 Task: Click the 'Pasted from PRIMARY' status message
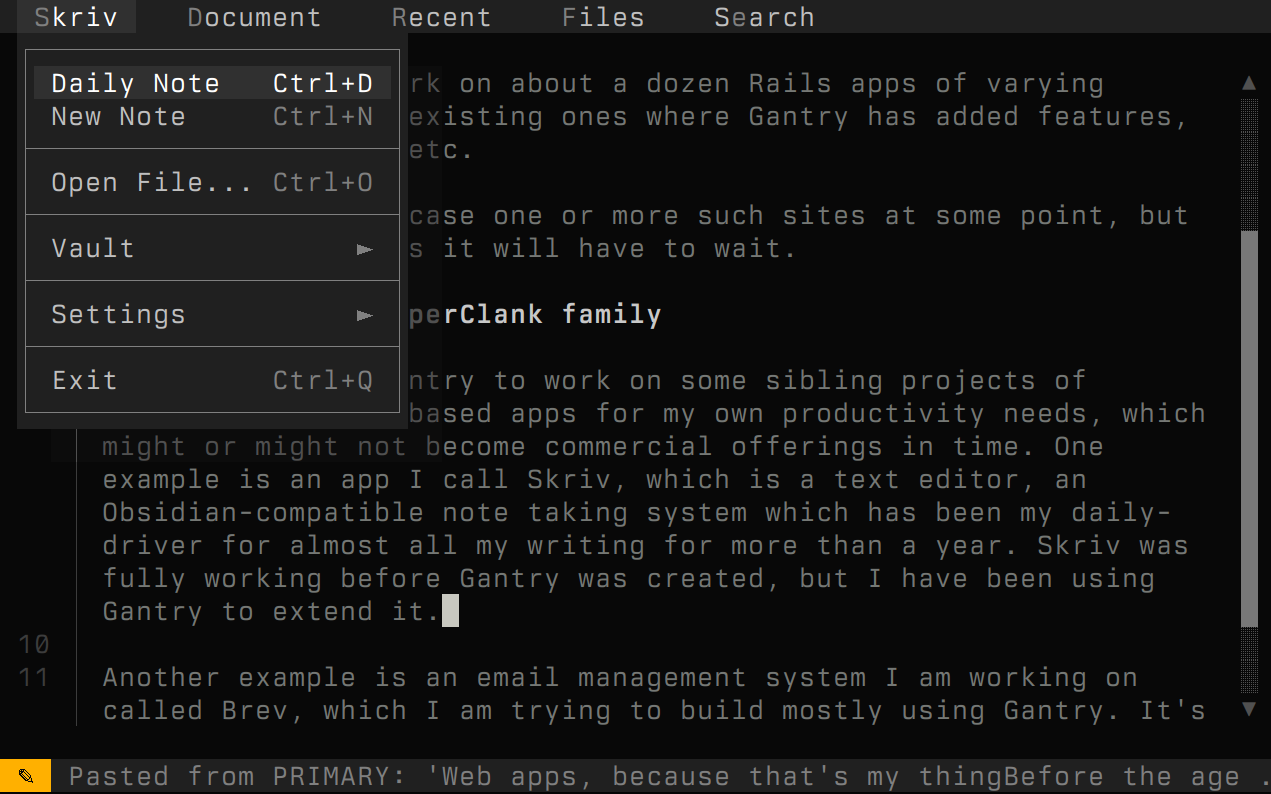click(668, 776)
